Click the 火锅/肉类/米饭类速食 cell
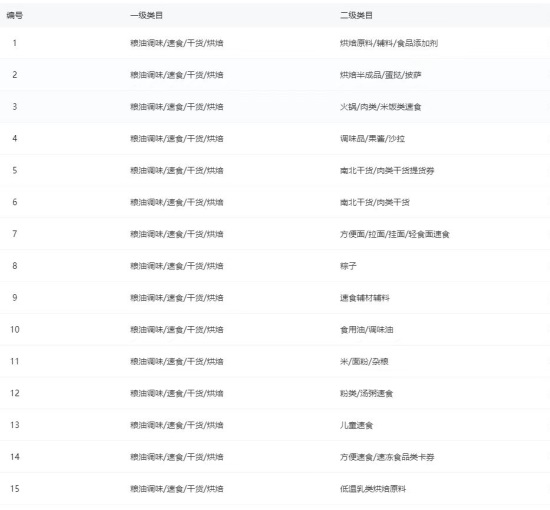Viewport: 550px width, 510px height. tap(381, 107)
